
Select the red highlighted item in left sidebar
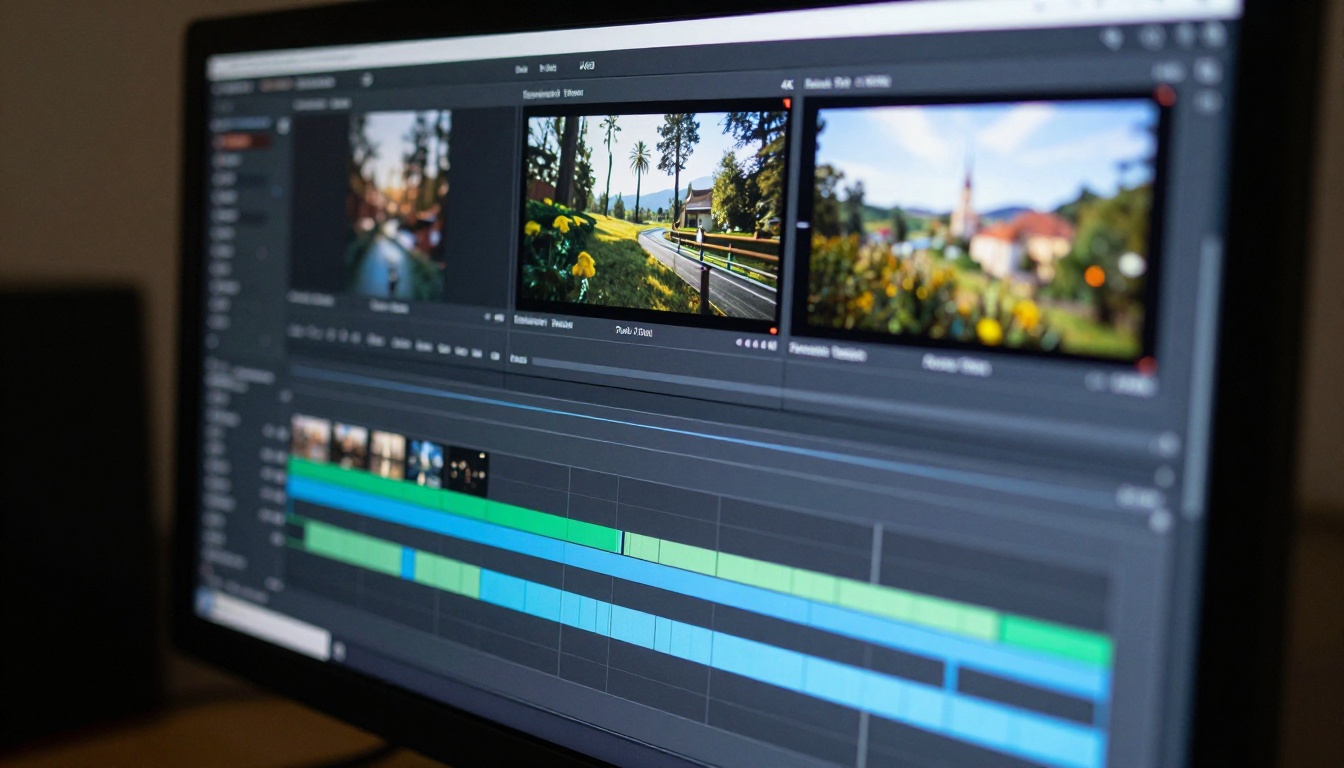(x=243, y=141)
